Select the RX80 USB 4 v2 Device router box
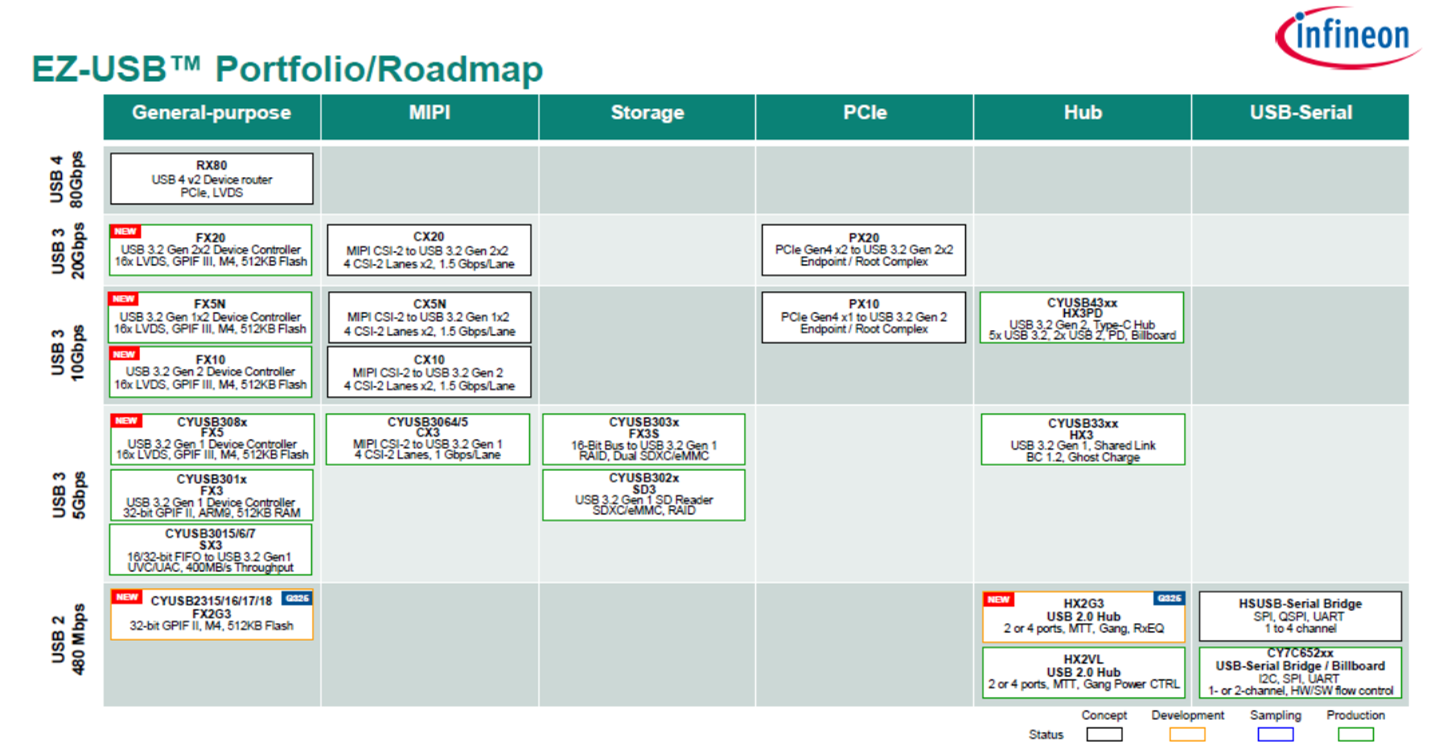The width and height of the screenshot is (1444, 754). [212, 179]
